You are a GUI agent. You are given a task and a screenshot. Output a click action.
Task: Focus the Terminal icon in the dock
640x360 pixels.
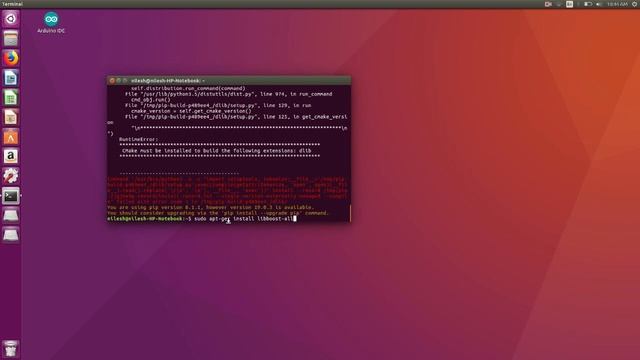pos(11,196)
